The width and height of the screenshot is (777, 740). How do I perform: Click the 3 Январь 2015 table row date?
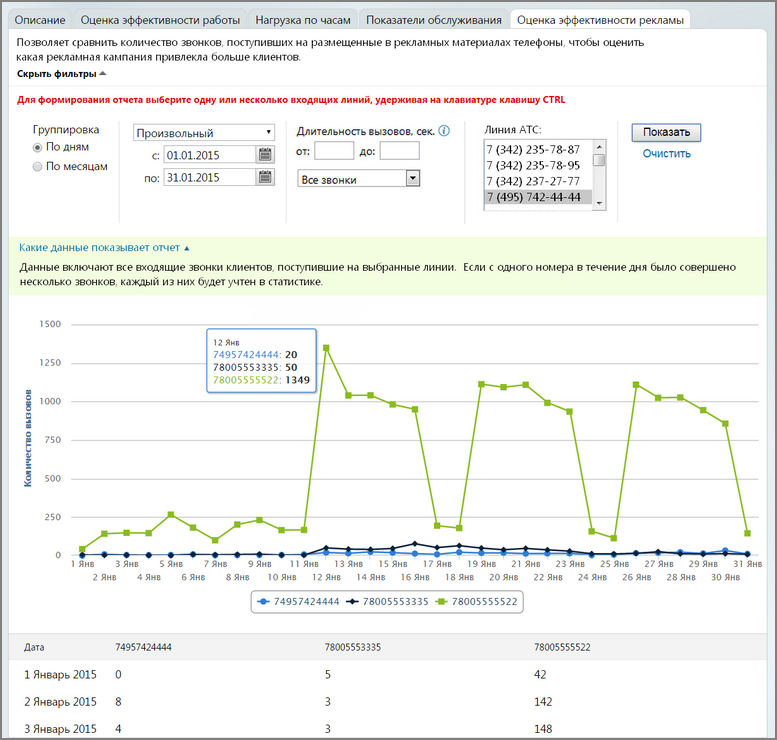[60, 729]
